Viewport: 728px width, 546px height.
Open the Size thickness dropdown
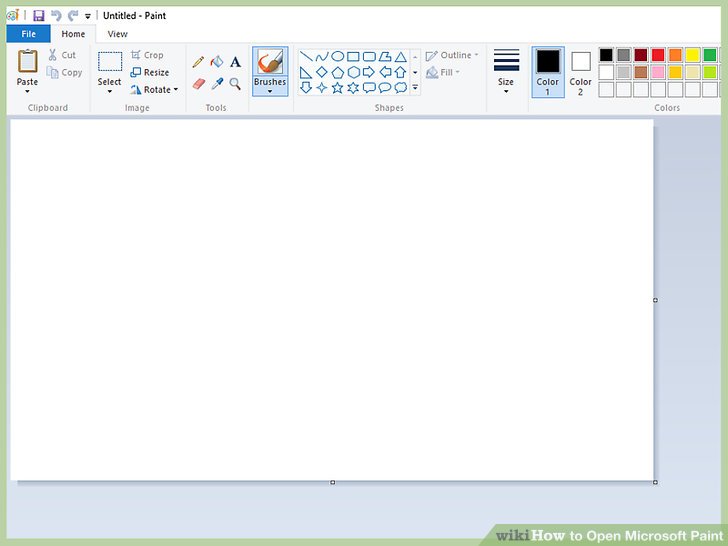pos(506,72)
